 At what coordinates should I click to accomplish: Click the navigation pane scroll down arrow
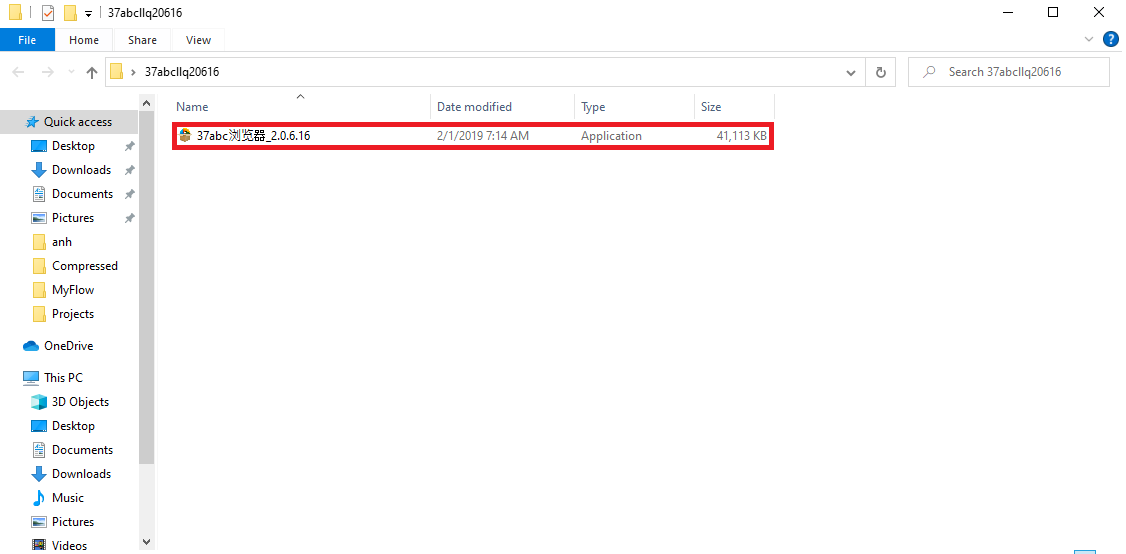coord(146,541)
